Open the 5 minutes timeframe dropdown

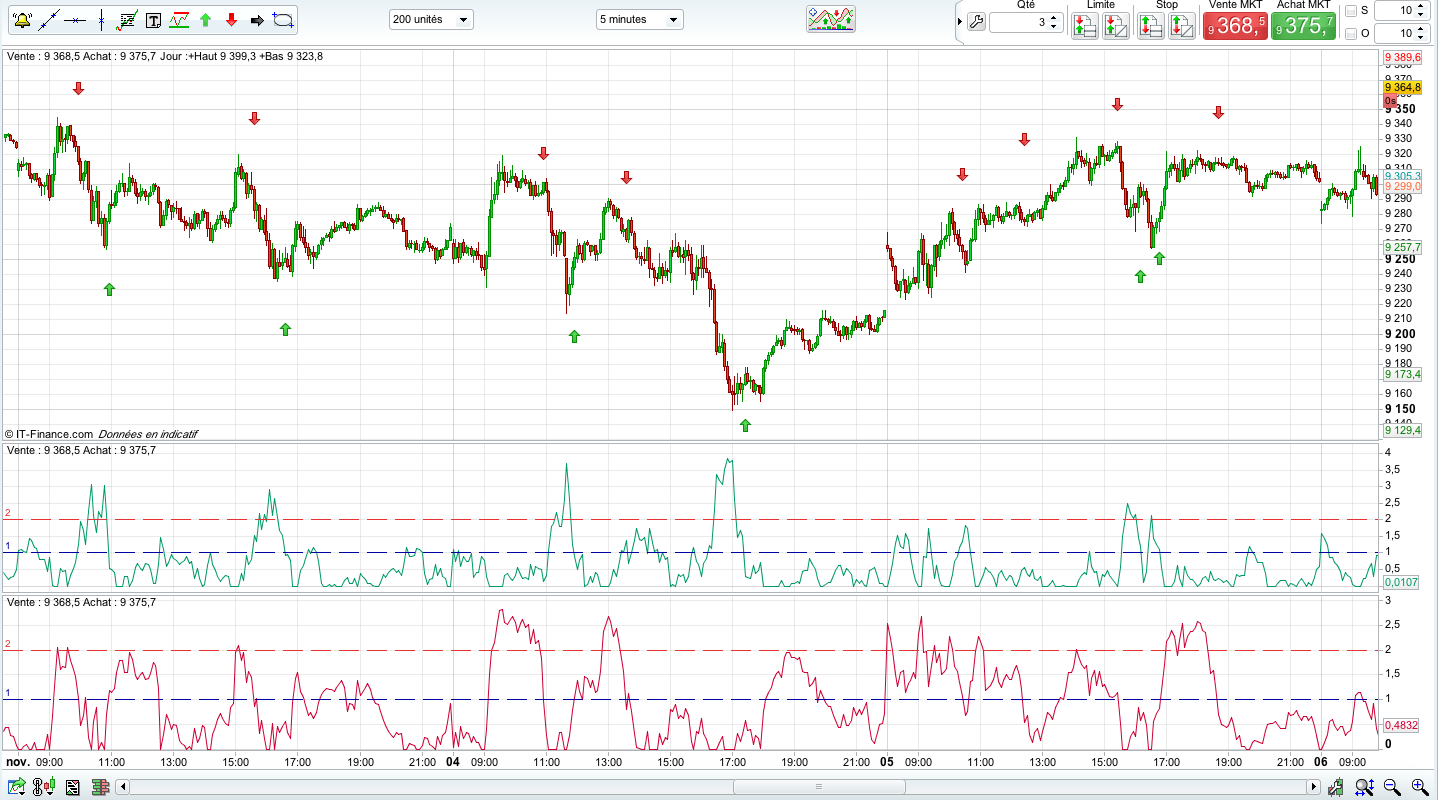tap(639, 20)
